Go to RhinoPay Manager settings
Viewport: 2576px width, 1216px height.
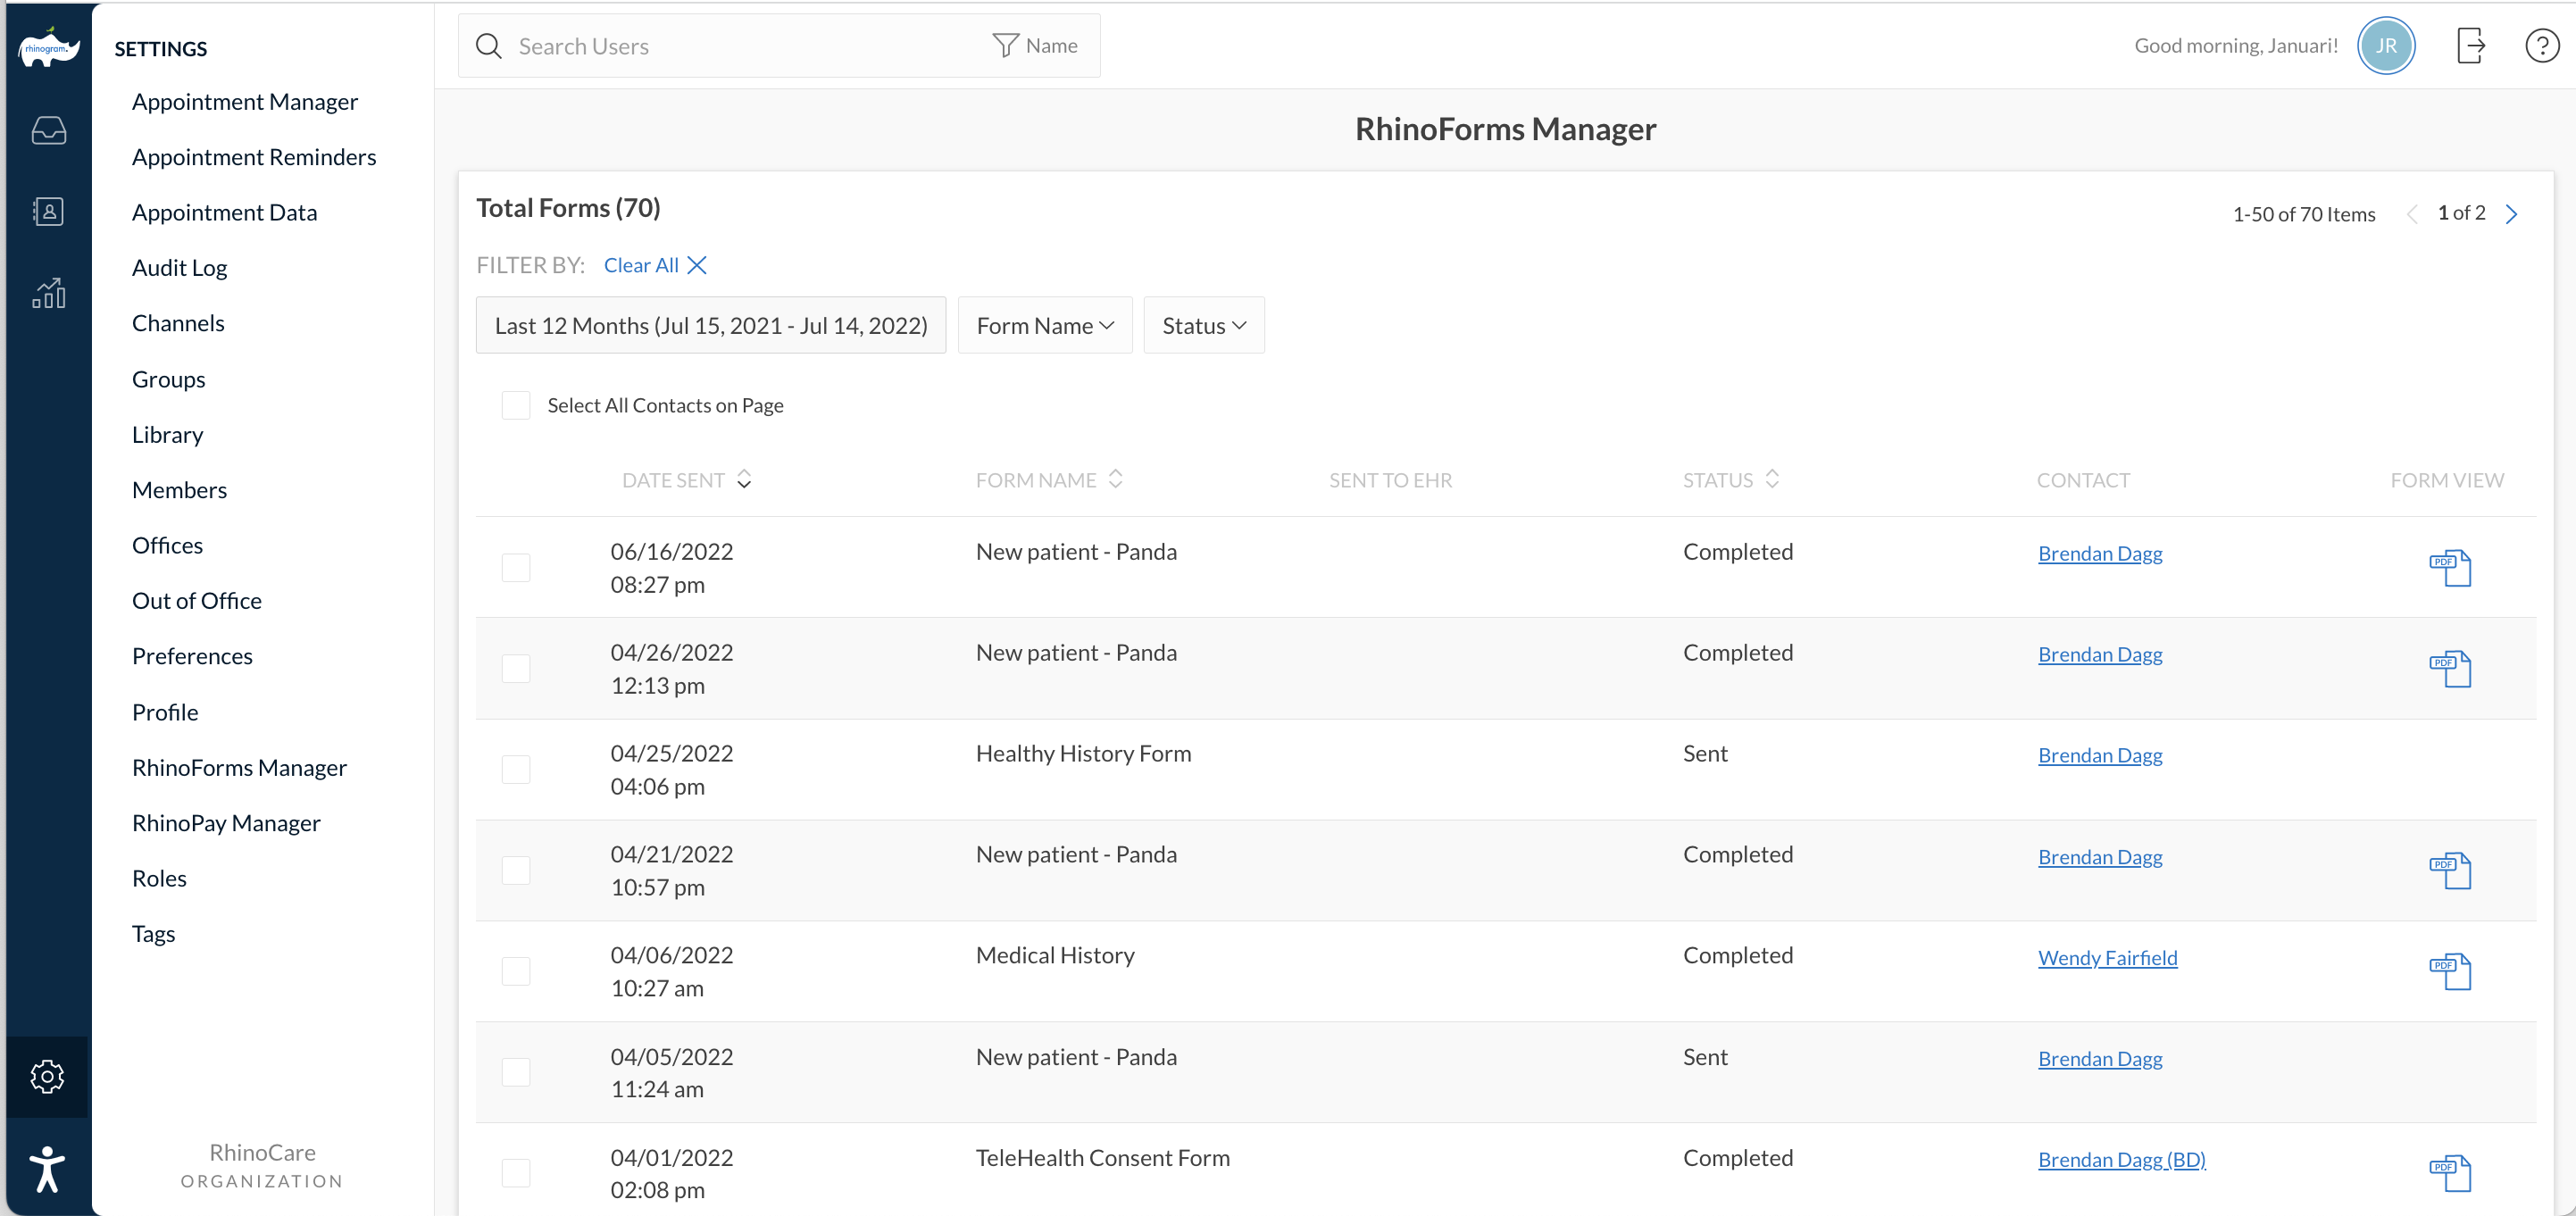tap(226, 823)
